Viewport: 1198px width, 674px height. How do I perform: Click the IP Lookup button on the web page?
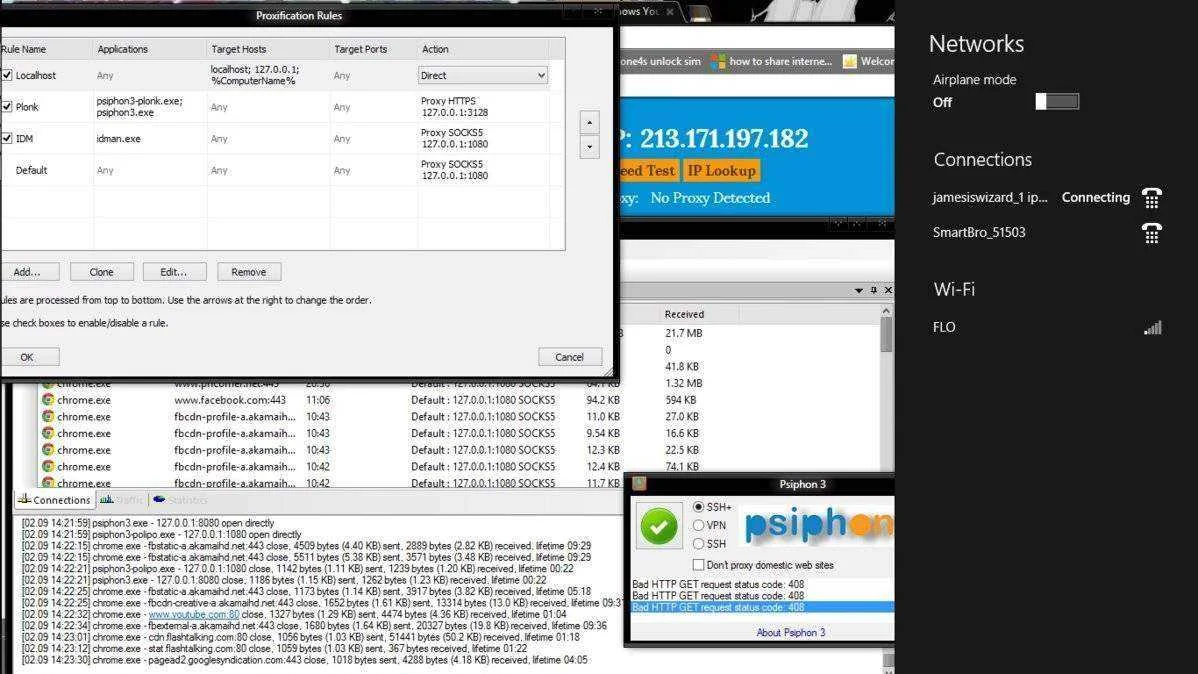(x=721, y=170)
